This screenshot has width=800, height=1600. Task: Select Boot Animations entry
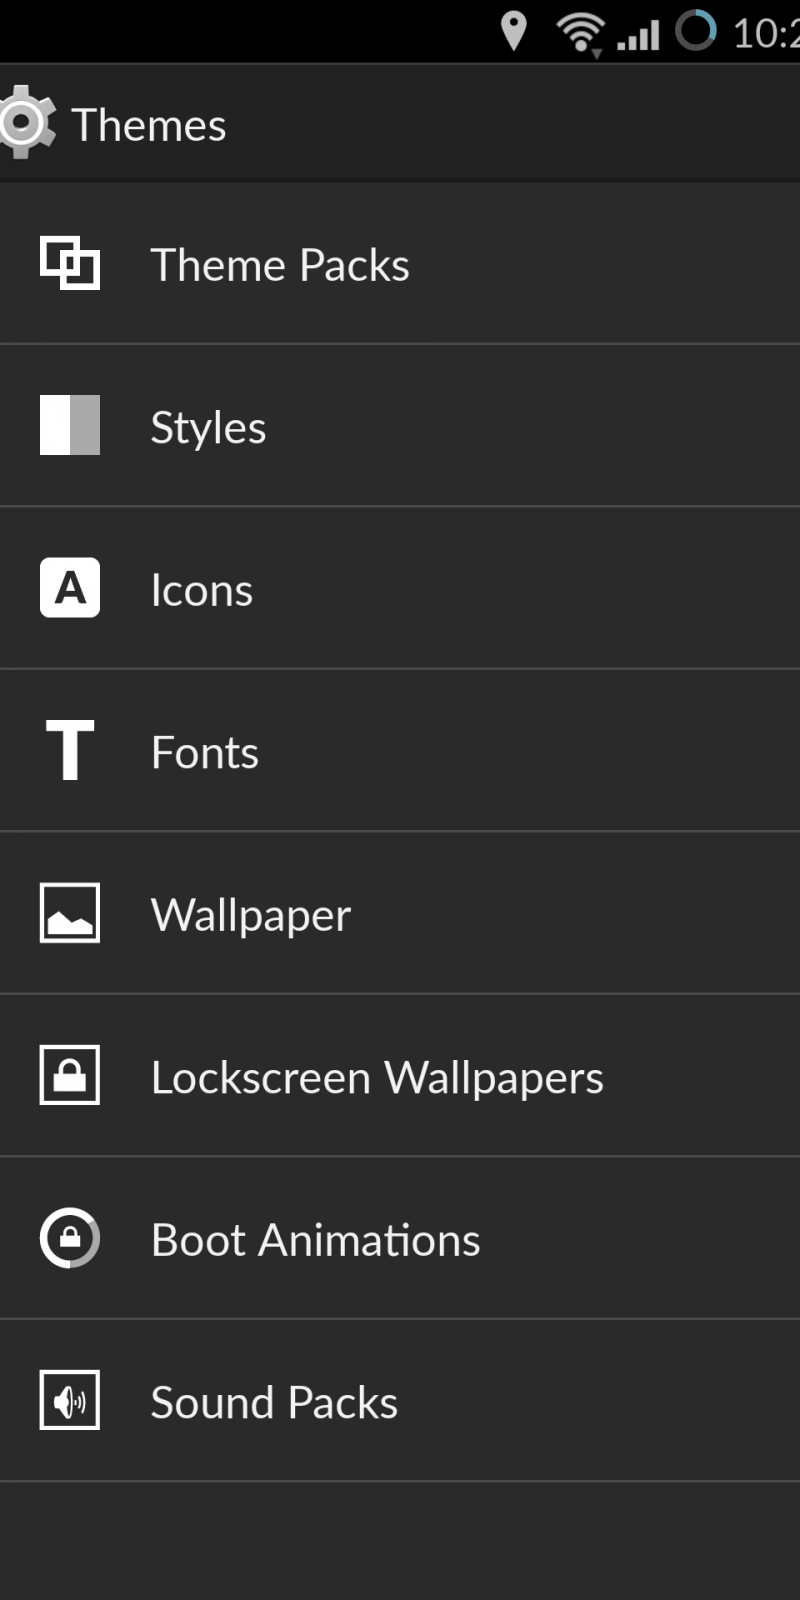tap(315, 1240)
